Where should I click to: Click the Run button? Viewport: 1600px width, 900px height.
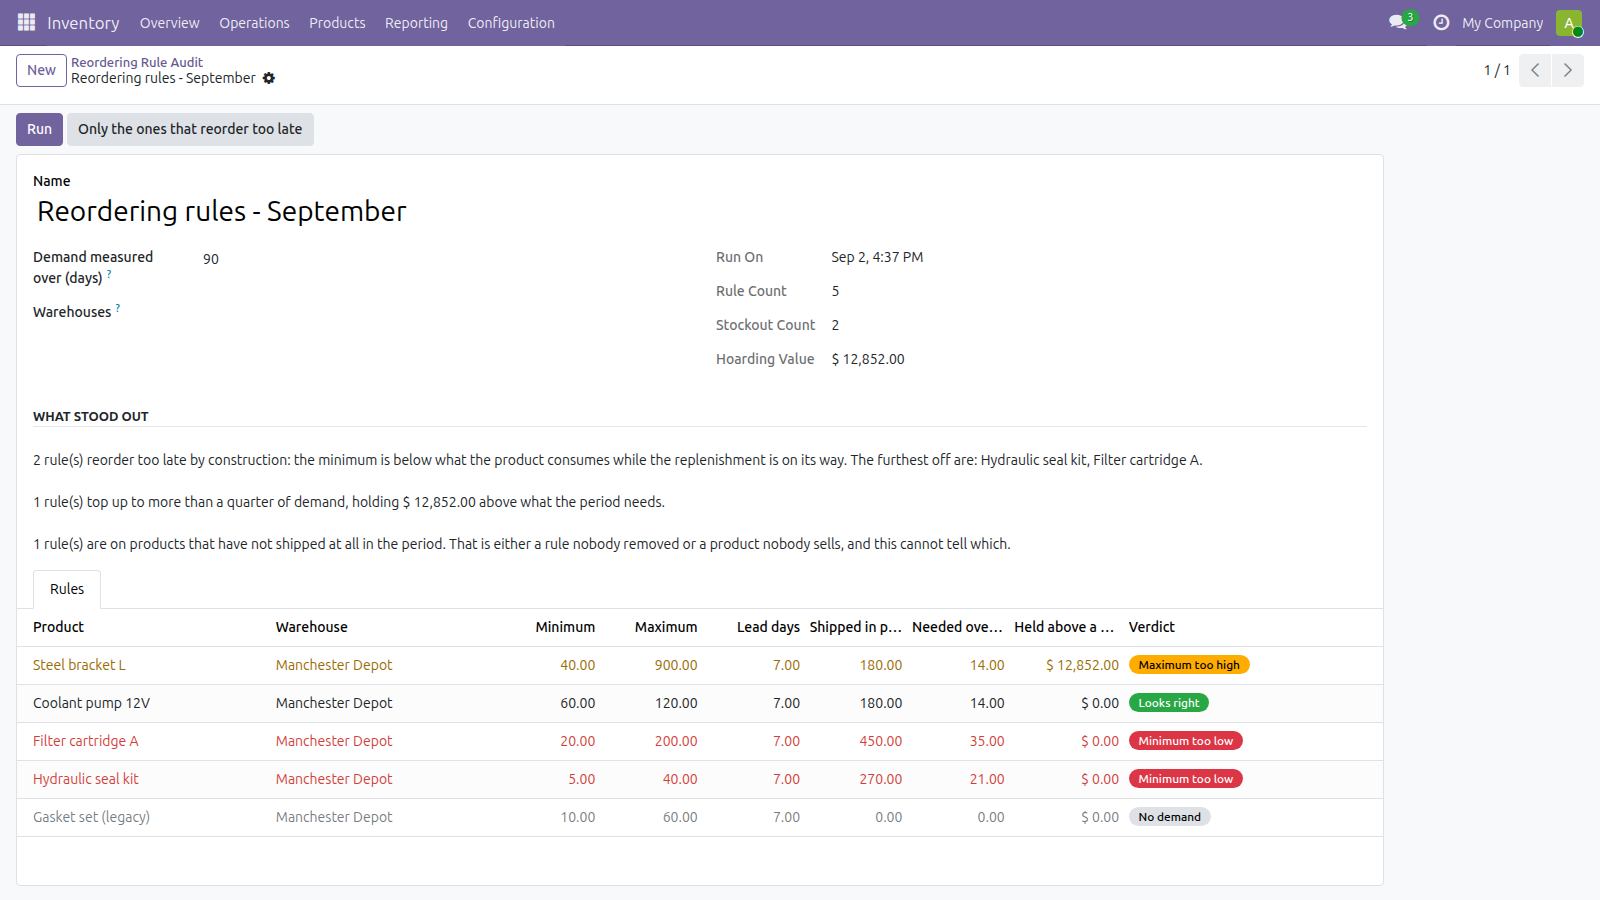(39, 129)
